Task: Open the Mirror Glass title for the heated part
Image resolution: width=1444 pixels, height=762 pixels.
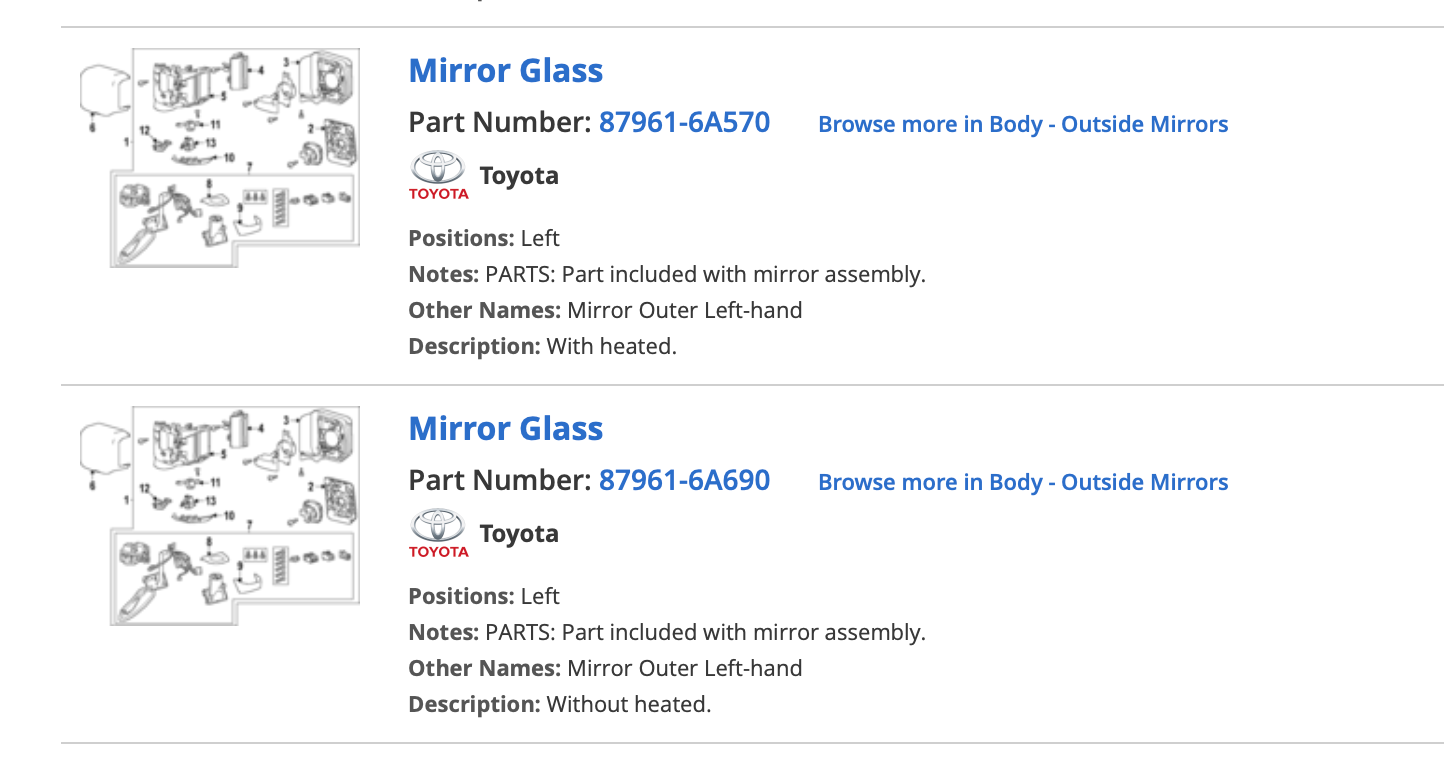Action: tap(506, 70)
